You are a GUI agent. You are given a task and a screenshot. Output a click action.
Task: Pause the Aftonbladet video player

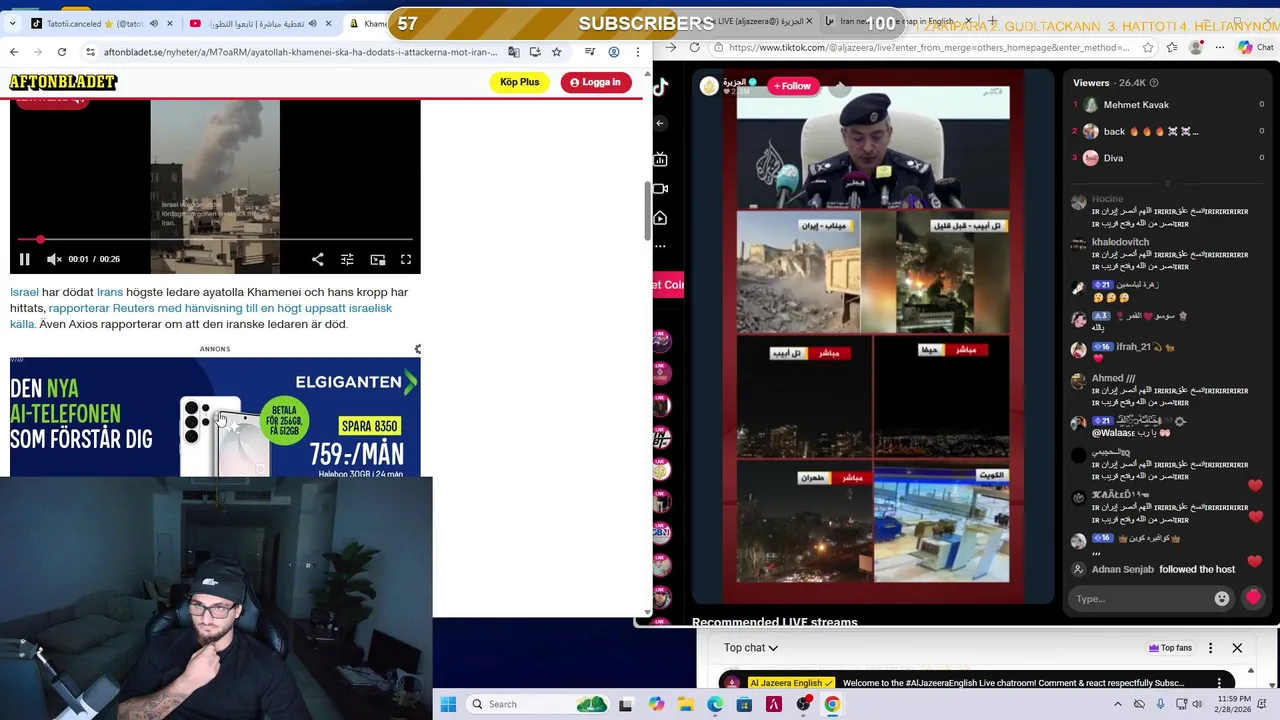(25, 259)
